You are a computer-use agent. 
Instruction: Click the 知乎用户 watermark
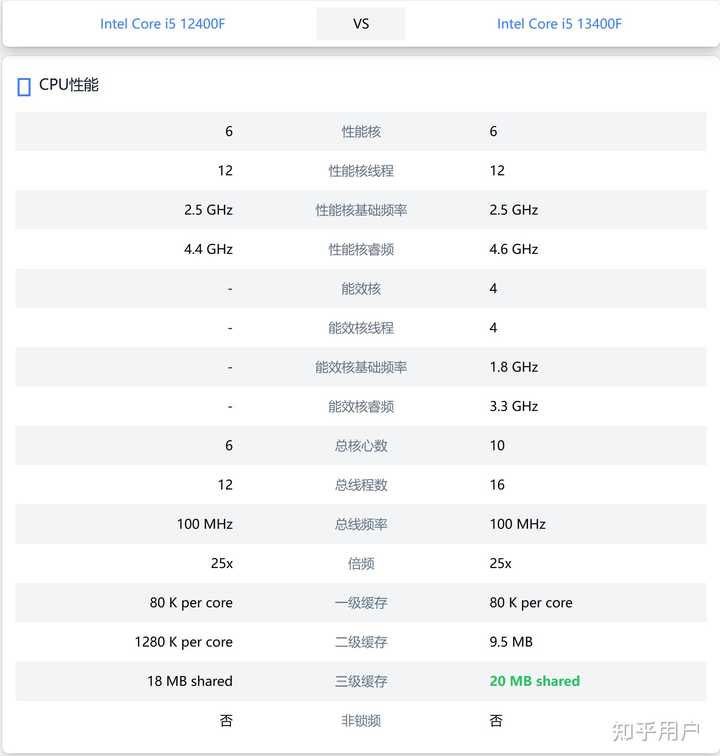click(656, 731)
